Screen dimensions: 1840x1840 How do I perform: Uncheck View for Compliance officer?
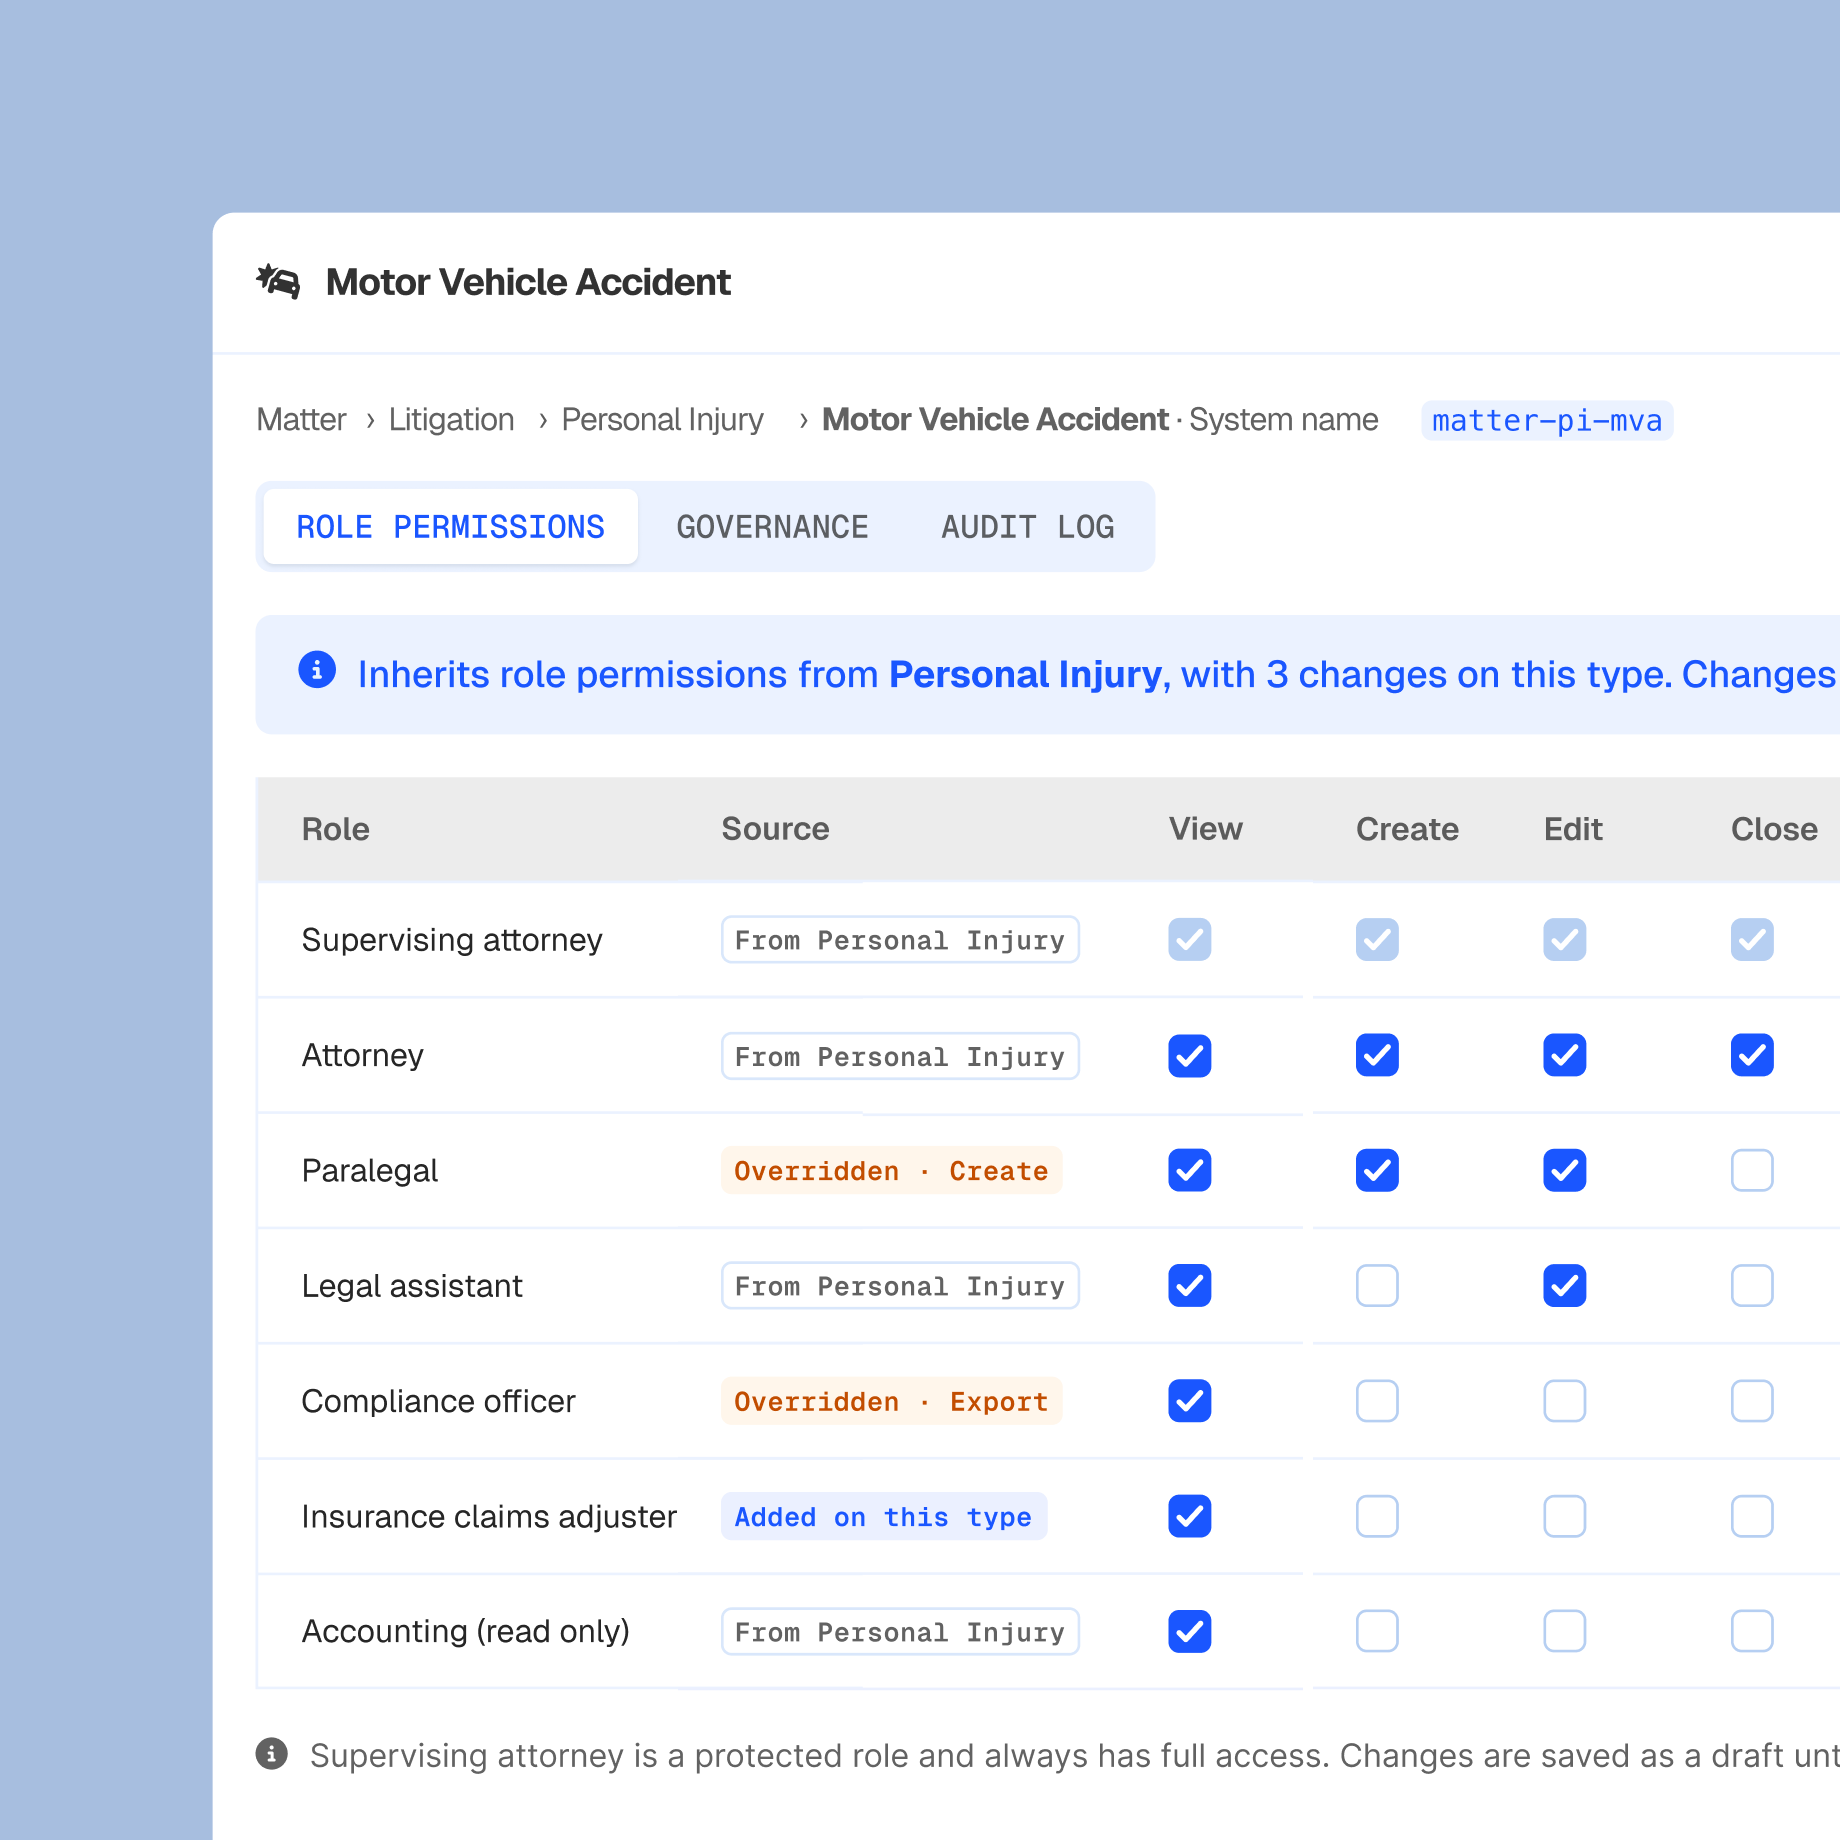click(1190, 1401)
